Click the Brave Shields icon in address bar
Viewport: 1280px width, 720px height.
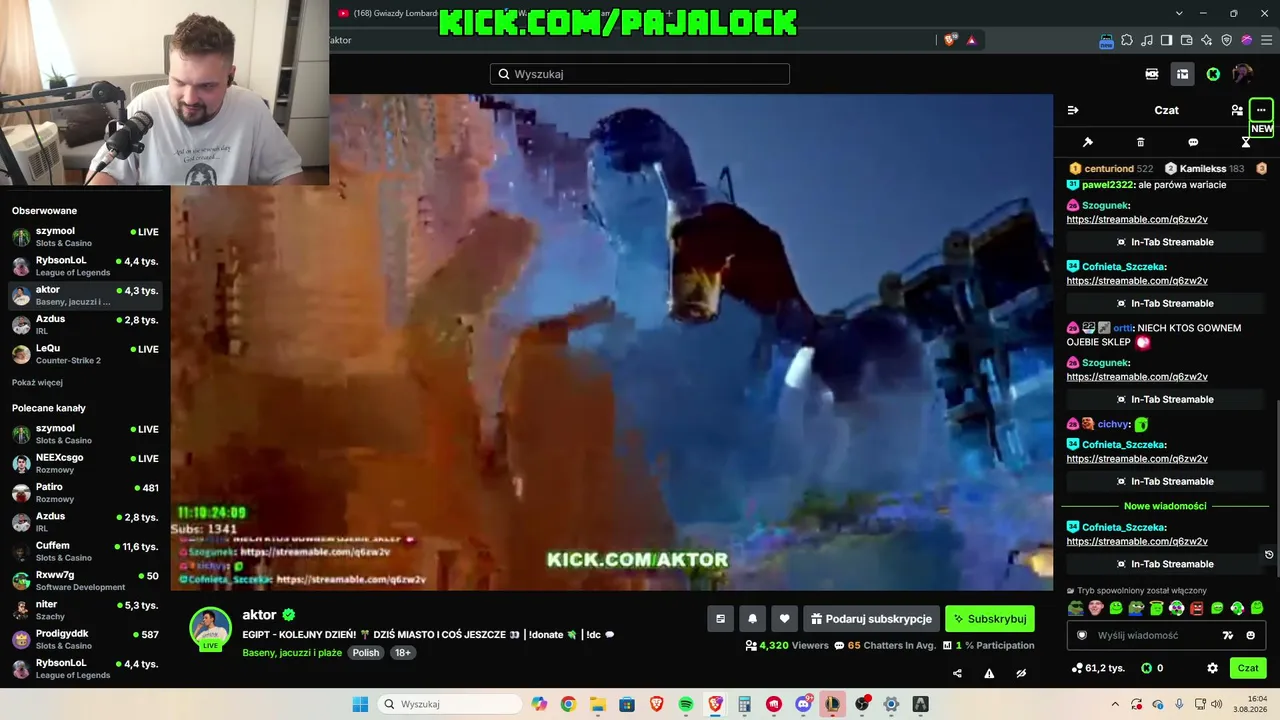pyautogui.click(x=949, y=40)
